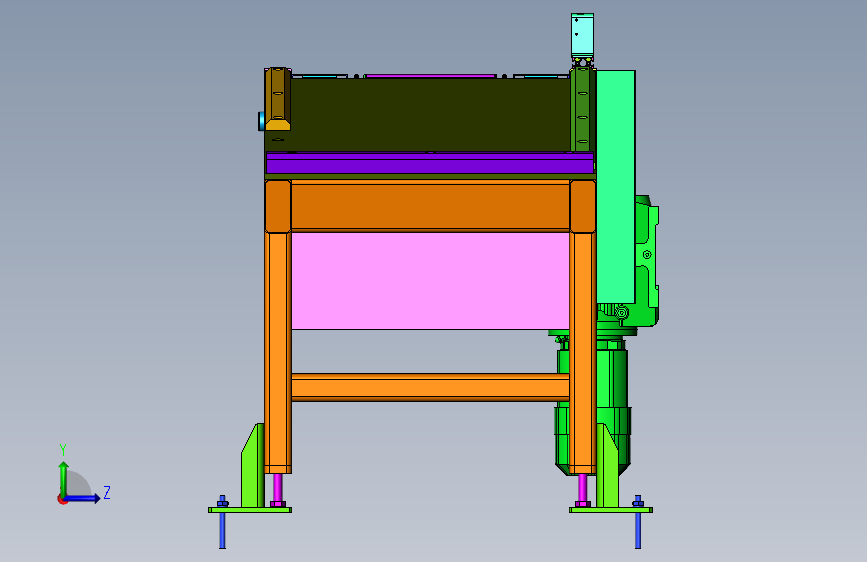Select the right lime base plate
The width and height of the screenshot is (867, 562).
611,510
